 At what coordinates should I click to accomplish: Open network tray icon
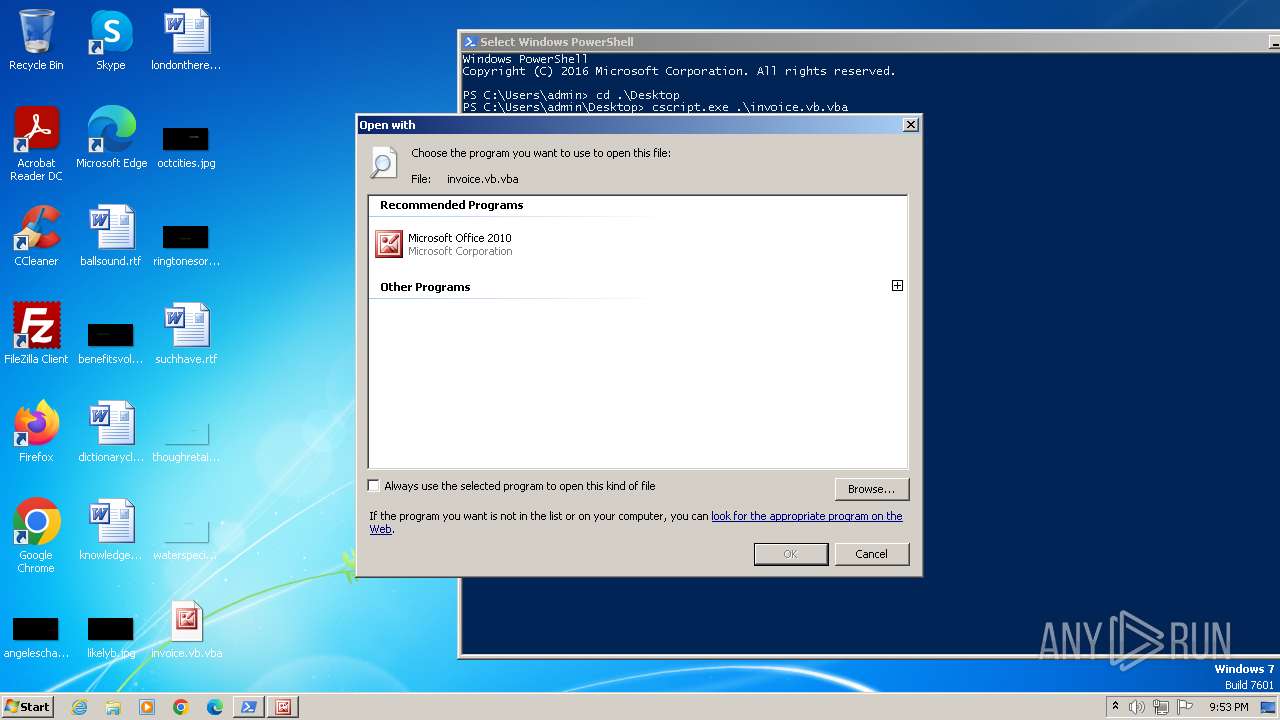1161,707
